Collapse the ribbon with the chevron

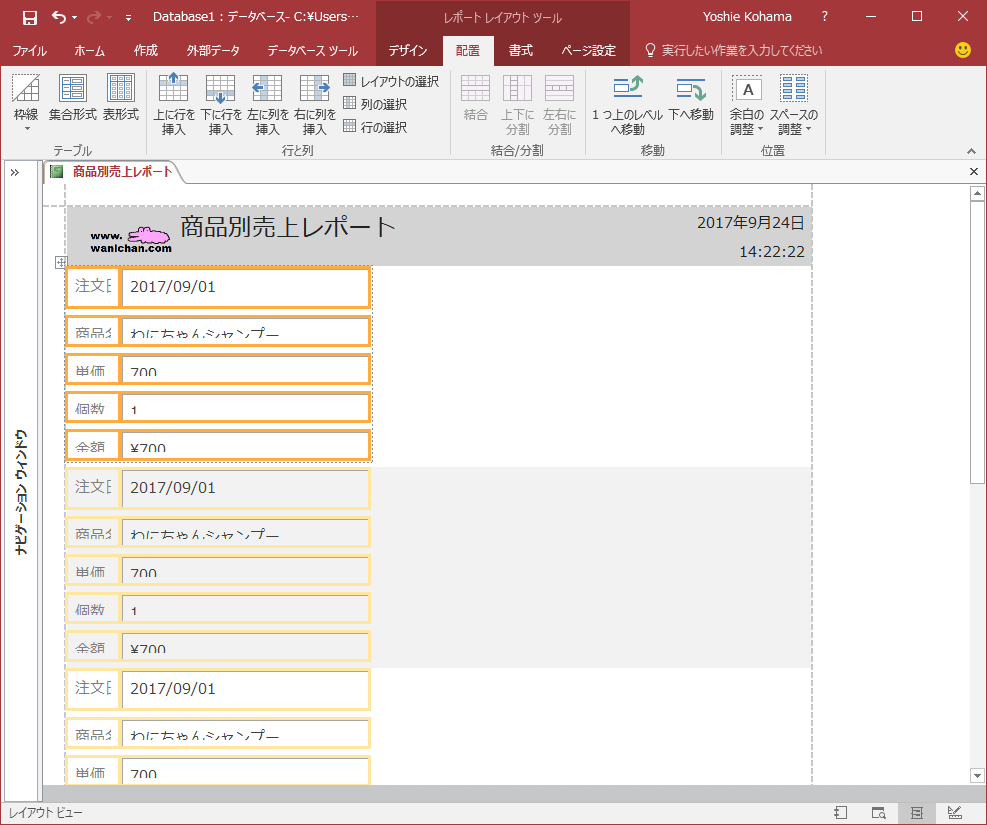point(971,151)
